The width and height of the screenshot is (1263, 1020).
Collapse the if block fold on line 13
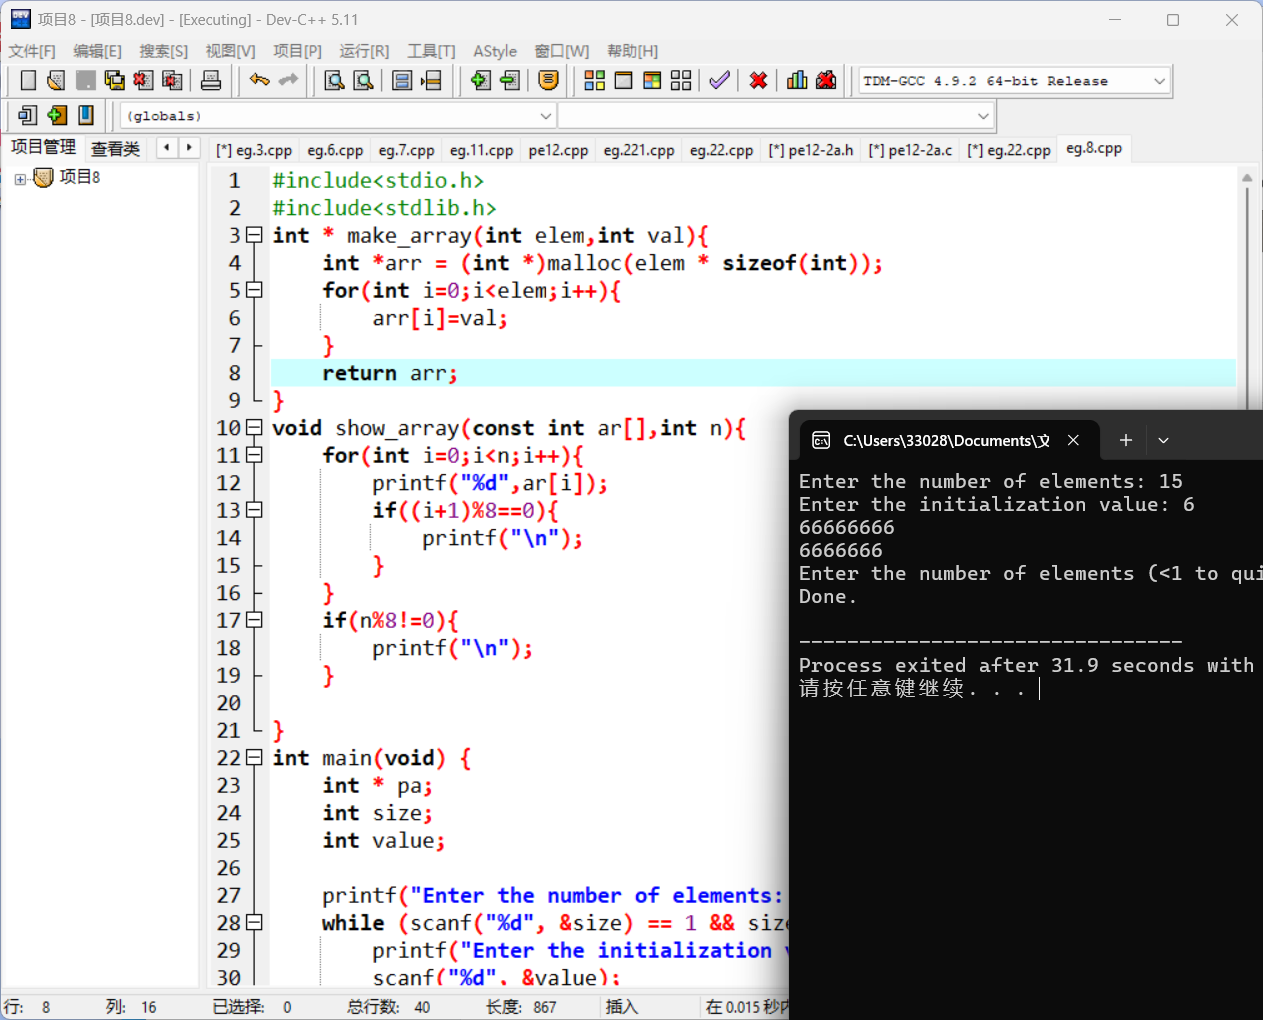254,510
